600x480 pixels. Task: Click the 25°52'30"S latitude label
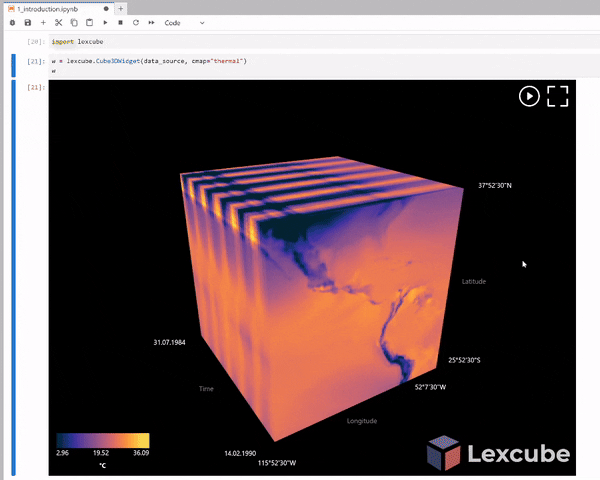(x=464, y=360)
